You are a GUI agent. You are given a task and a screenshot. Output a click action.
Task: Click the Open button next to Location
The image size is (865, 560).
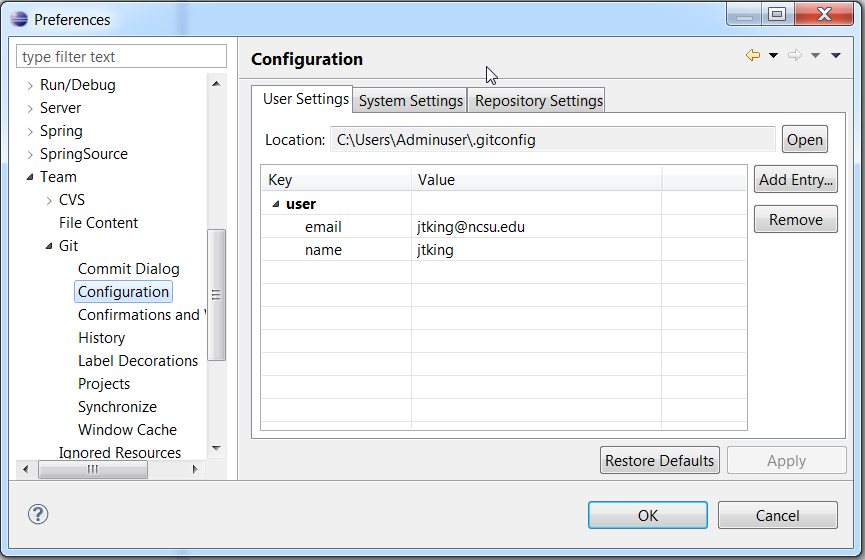point(804,140)
